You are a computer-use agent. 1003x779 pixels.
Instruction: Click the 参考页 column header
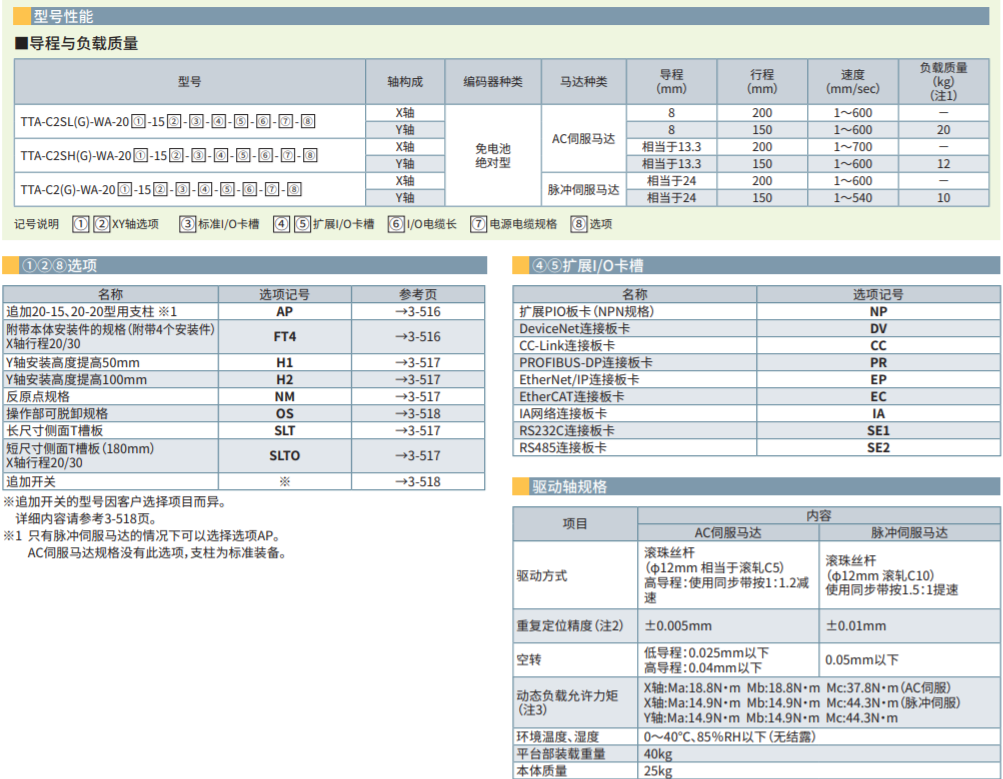click(x=418, y=294)
